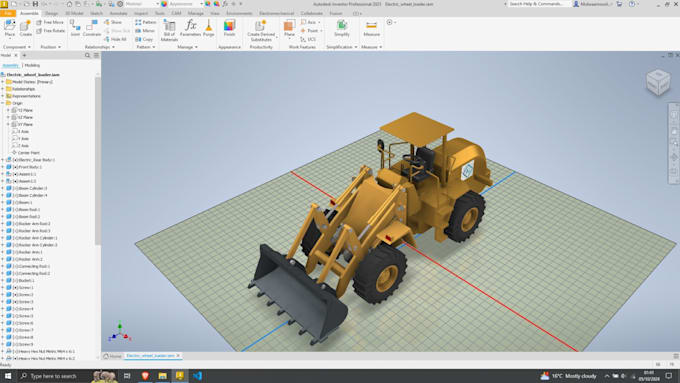Open the Home document tab

coord(113,356)
